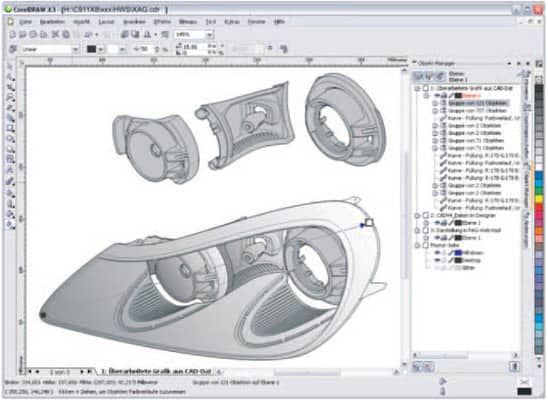Click the black start color fill picker

[x=91, y=49]
